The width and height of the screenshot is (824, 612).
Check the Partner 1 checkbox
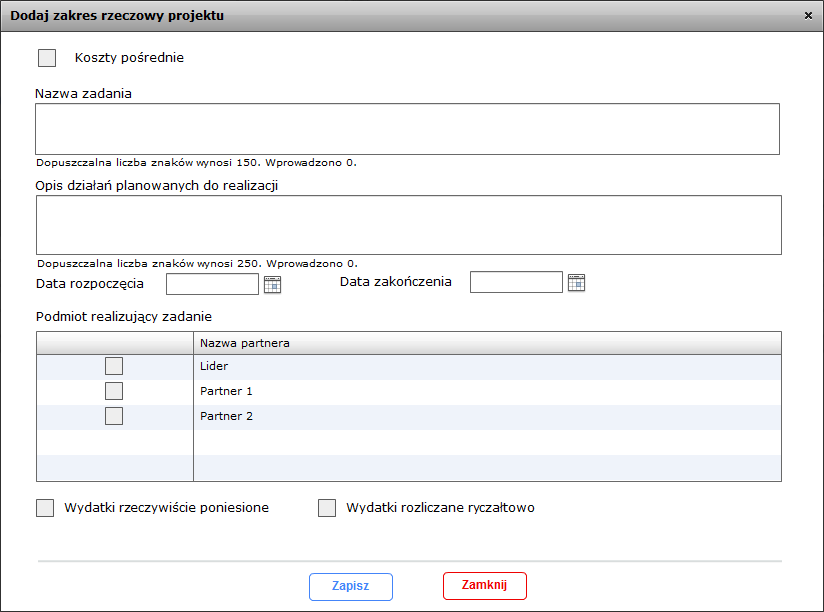point(114,391)
